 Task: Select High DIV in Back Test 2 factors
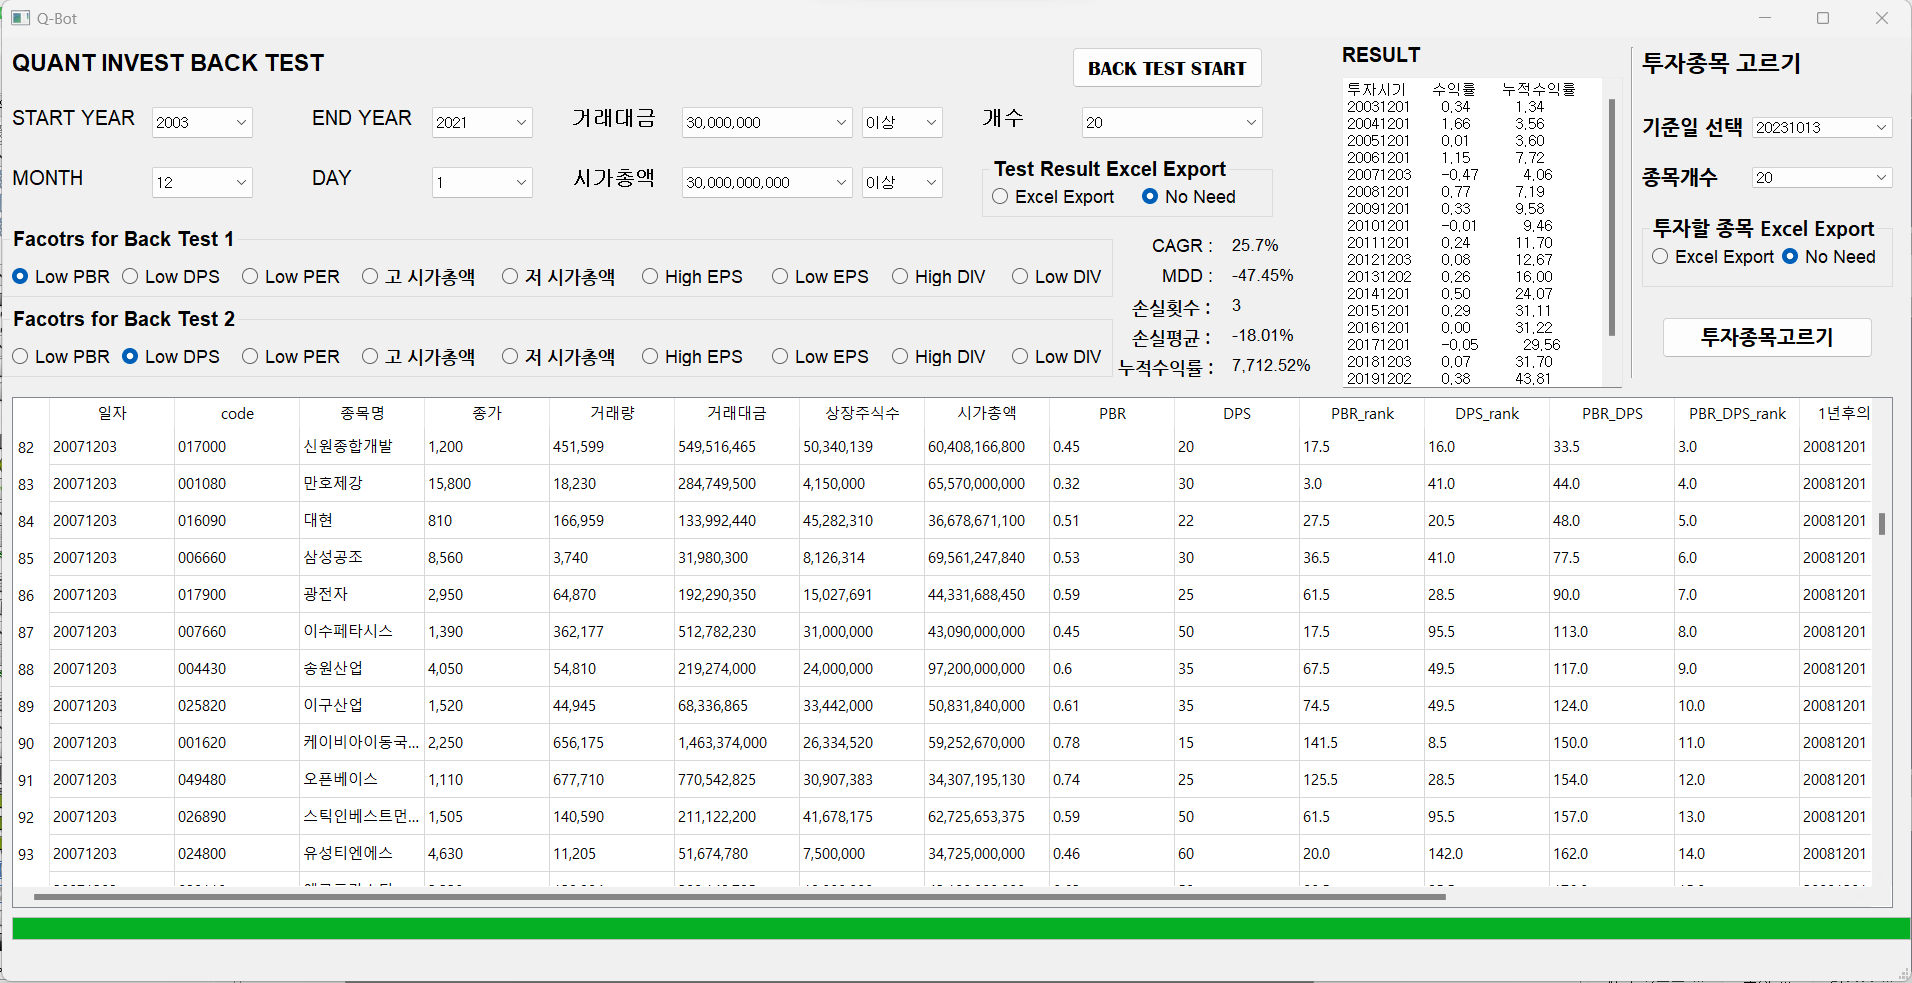tap(939, 357)
